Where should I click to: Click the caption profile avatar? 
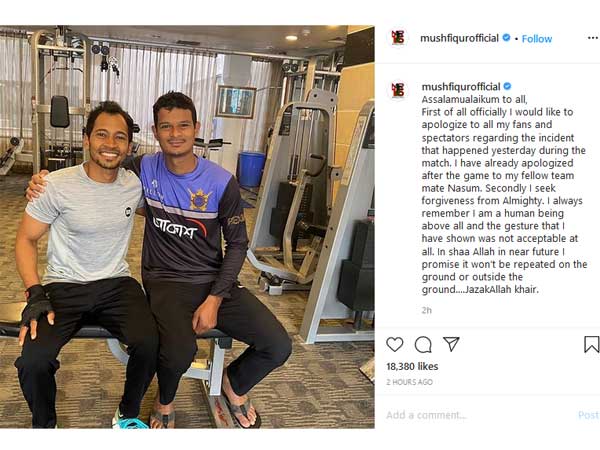pos(398,90)
